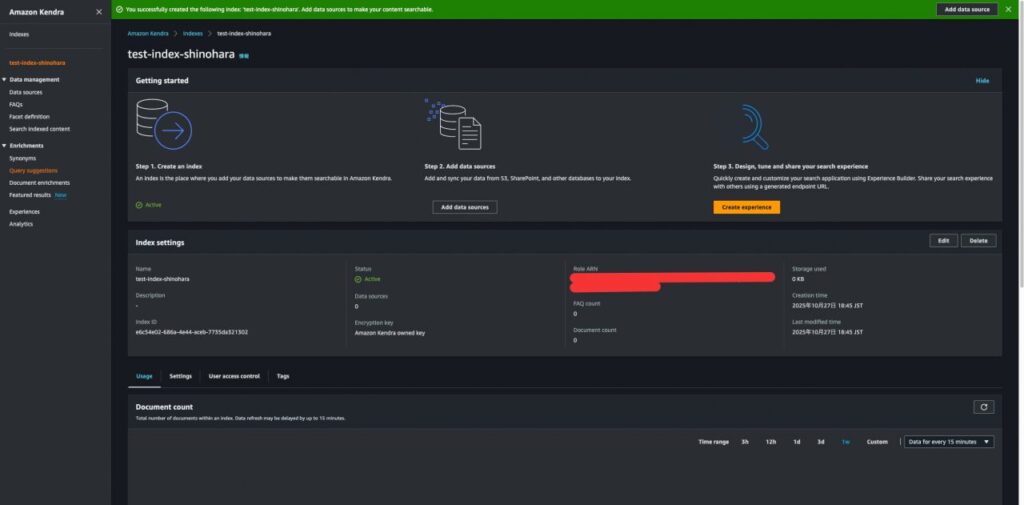Open Query suggestions in the sidebar

[33, 170]
